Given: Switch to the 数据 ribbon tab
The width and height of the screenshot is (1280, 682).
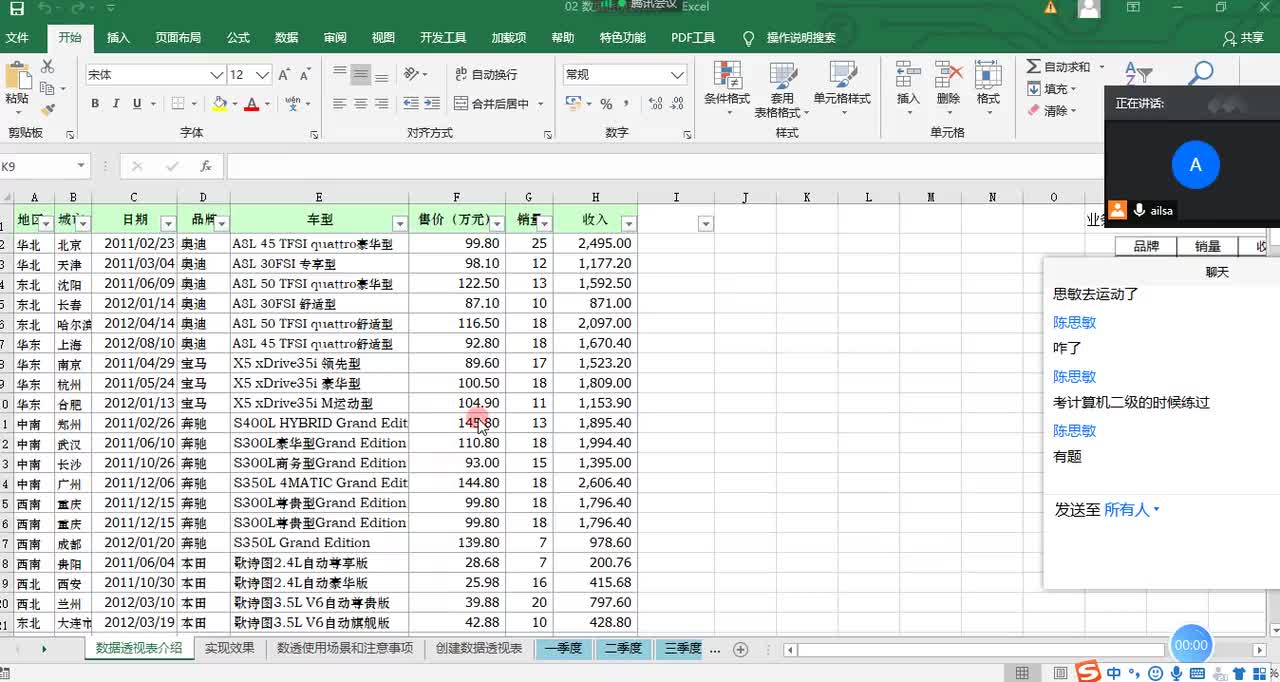Looking at the screenshot, I should tap(286, 38).
